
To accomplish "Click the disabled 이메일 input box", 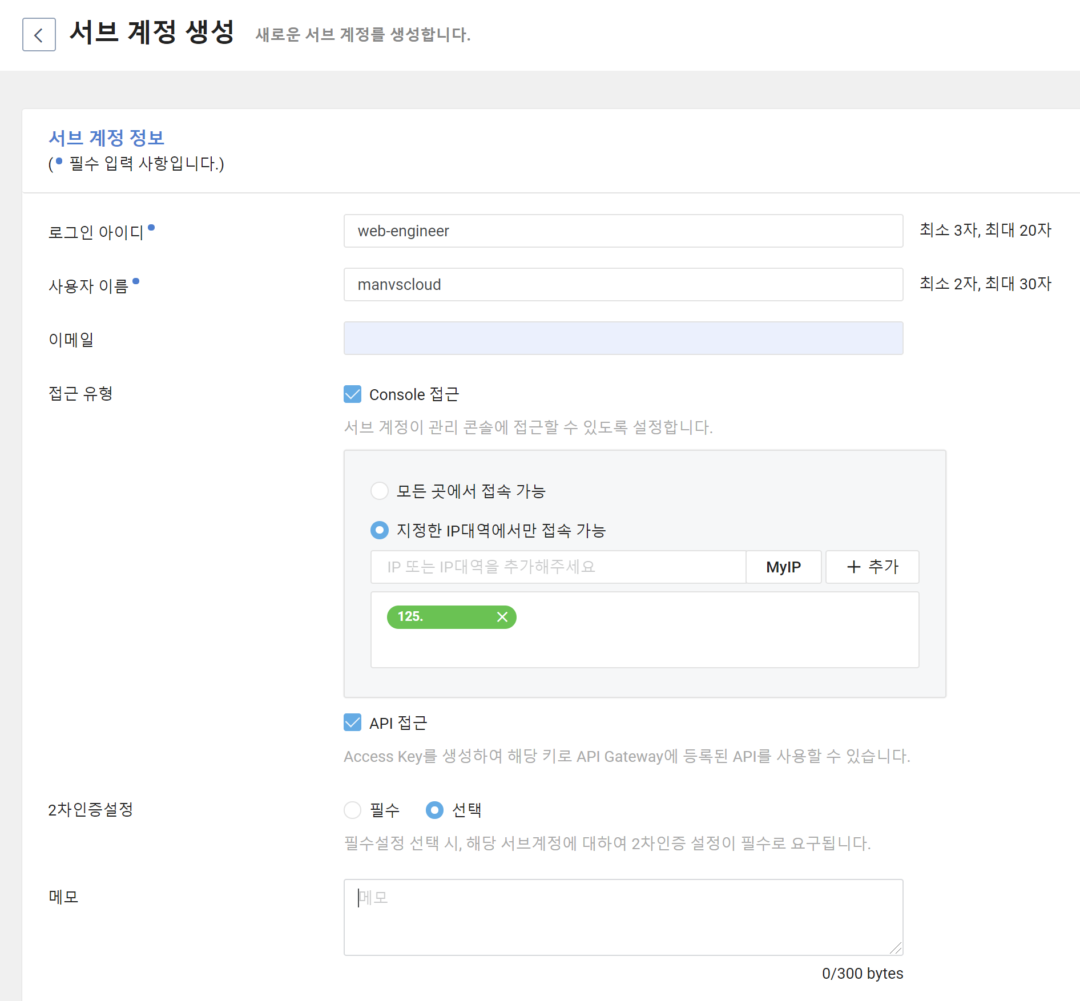I will [623, 338].
